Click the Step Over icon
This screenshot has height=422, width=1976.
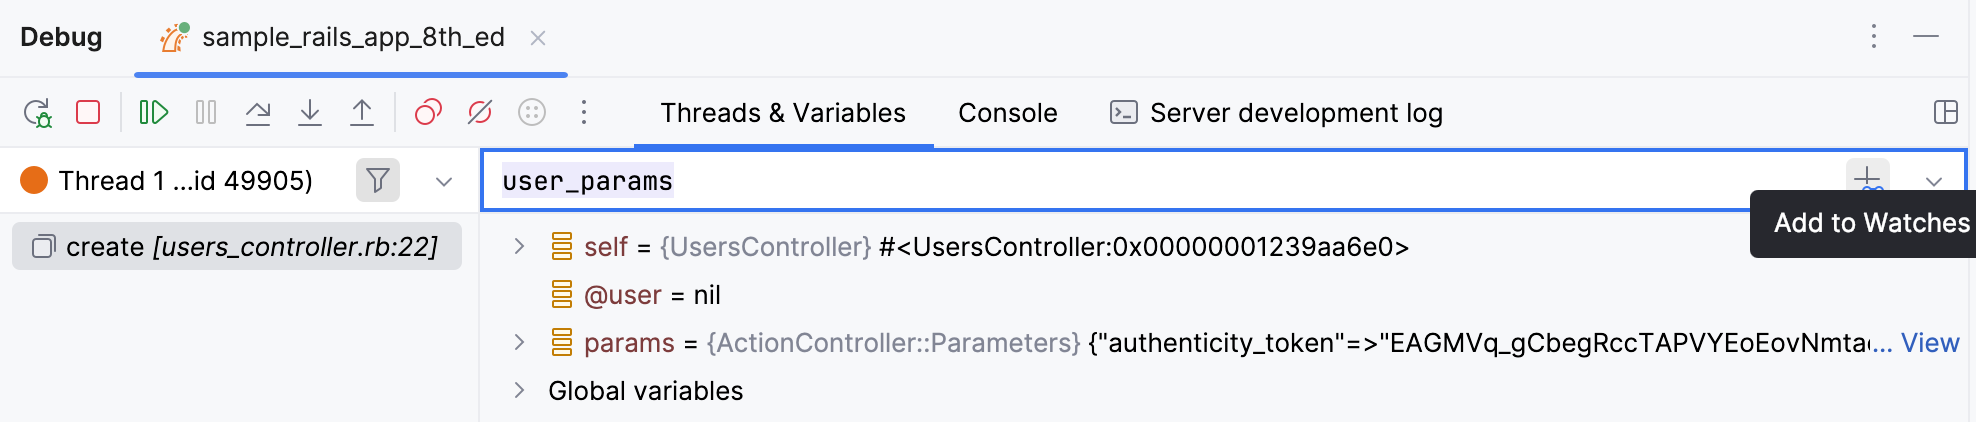click(x=258, y=112)
